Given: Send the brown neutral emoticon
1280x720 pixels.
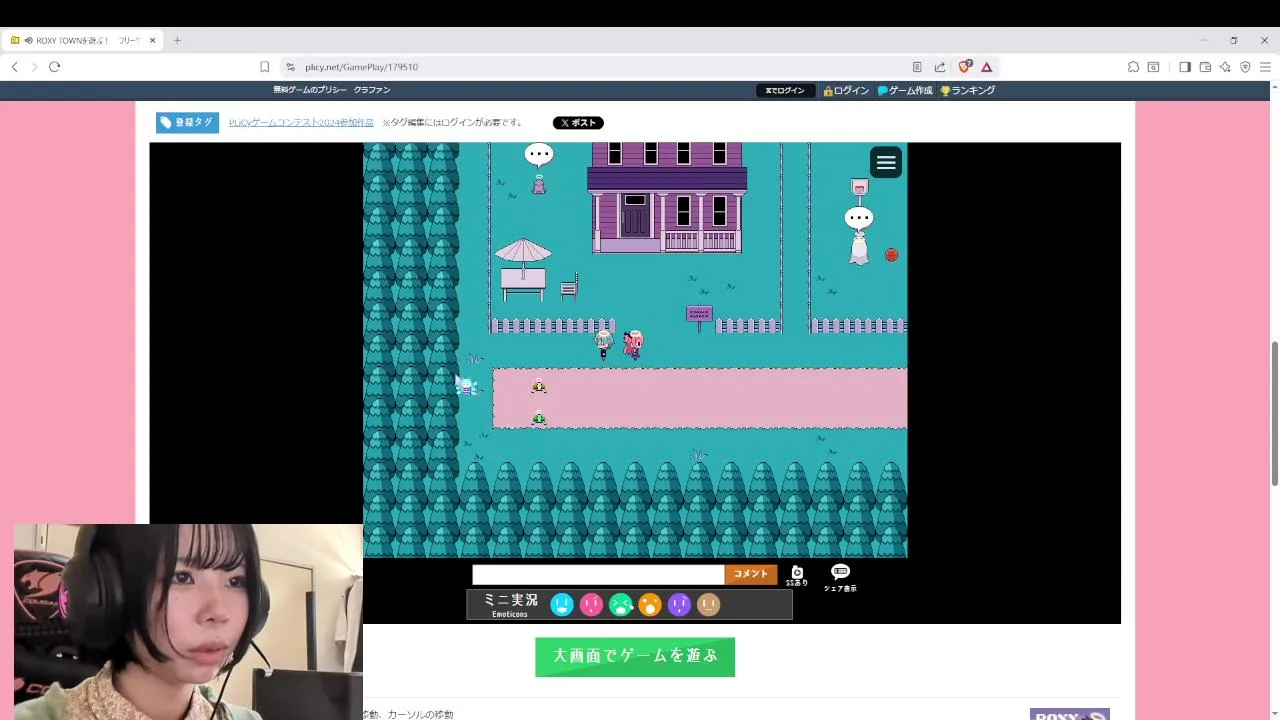Looking at the screenshot, I should [x=708, y=604].
